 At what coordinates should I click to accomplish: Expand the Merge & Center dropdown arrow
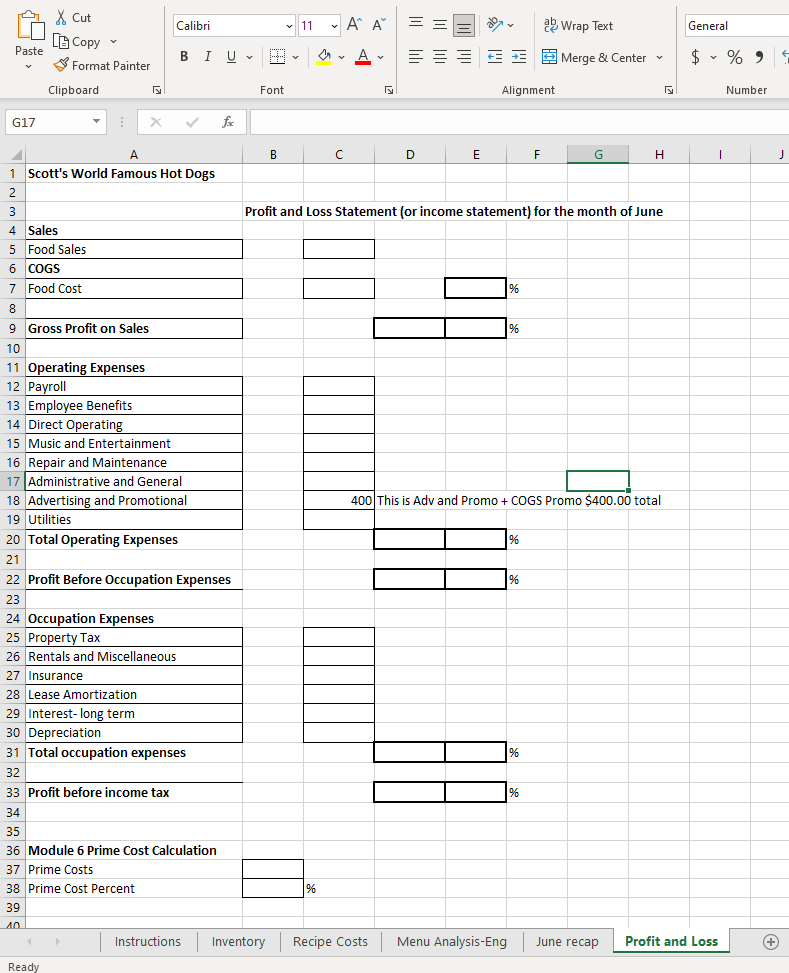(x=659, y=58)
